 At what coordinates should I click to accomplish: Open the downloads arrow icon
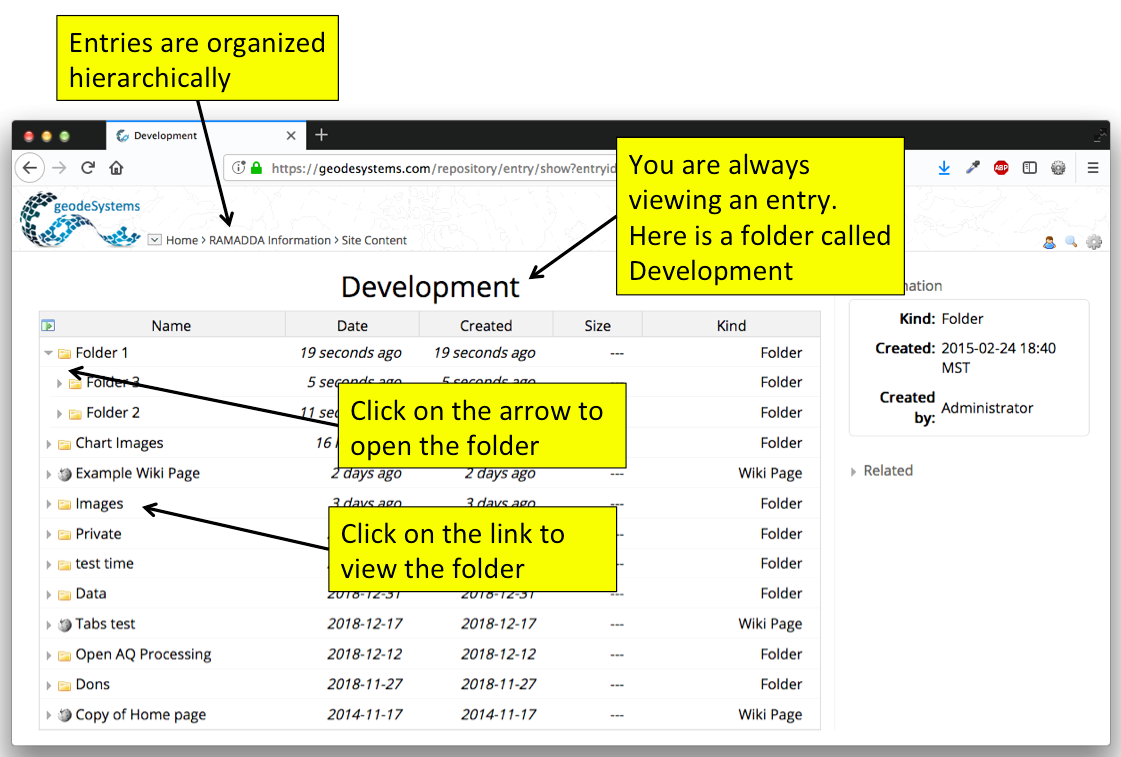(x=944, y=168)
